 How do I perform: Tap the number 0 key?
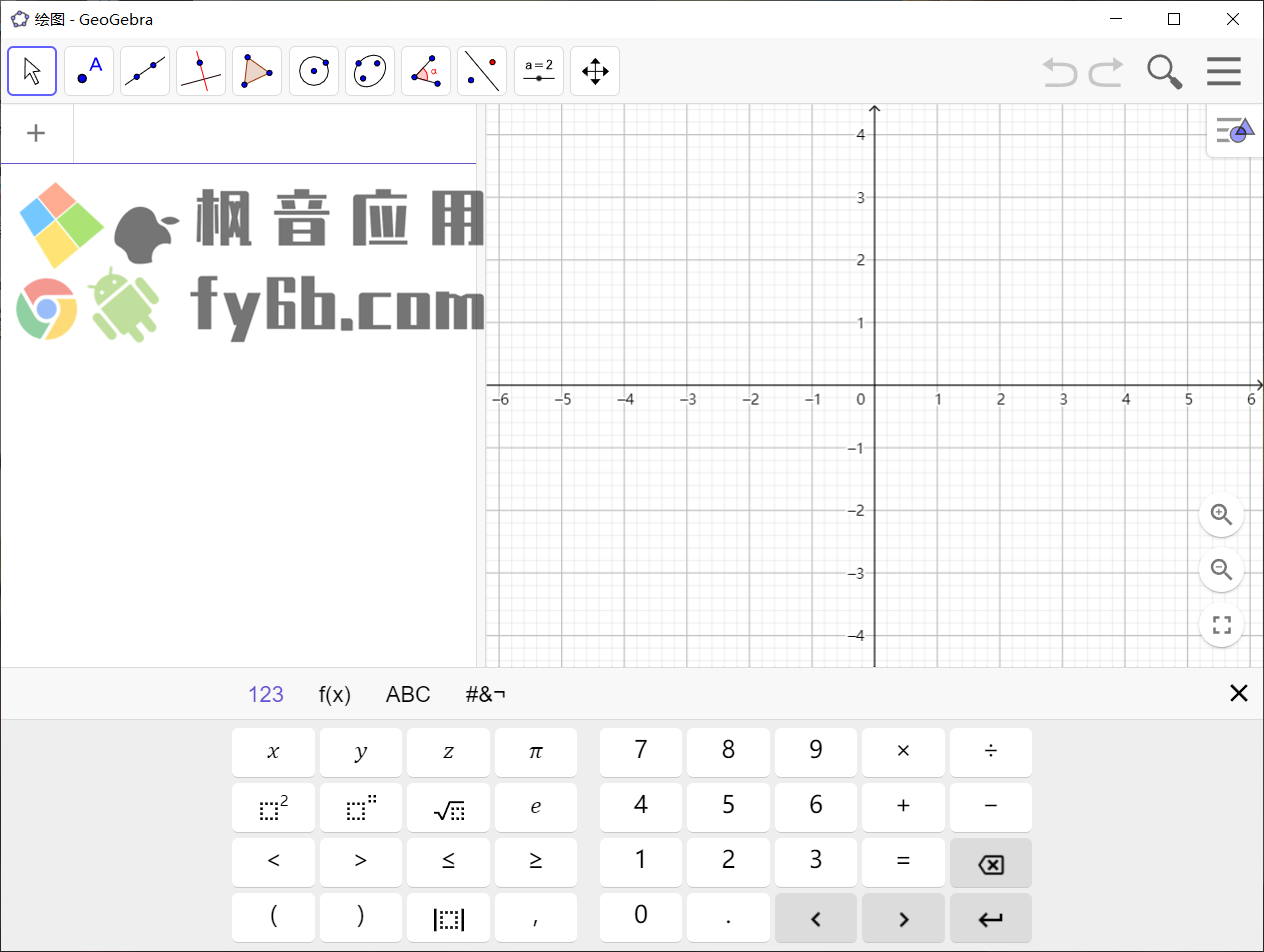click(x=641, y=917)
